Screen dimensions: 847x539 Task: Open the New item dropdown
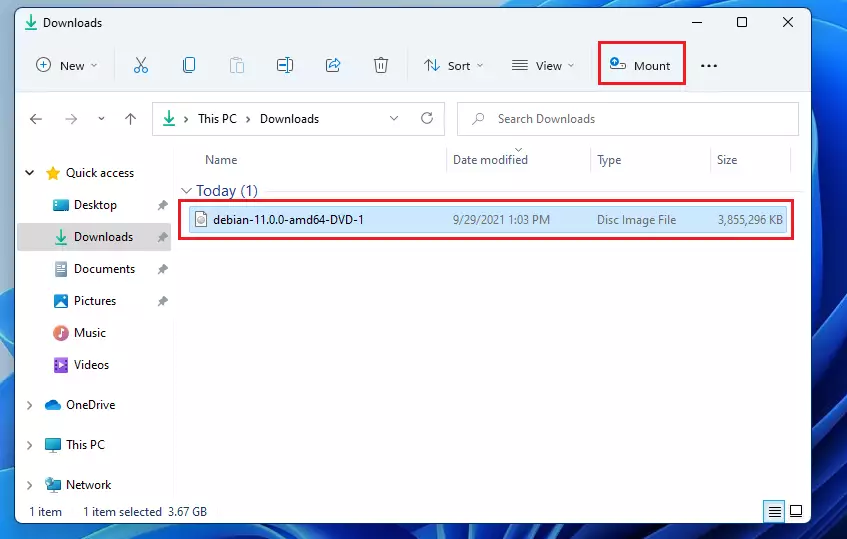[66, 65]
